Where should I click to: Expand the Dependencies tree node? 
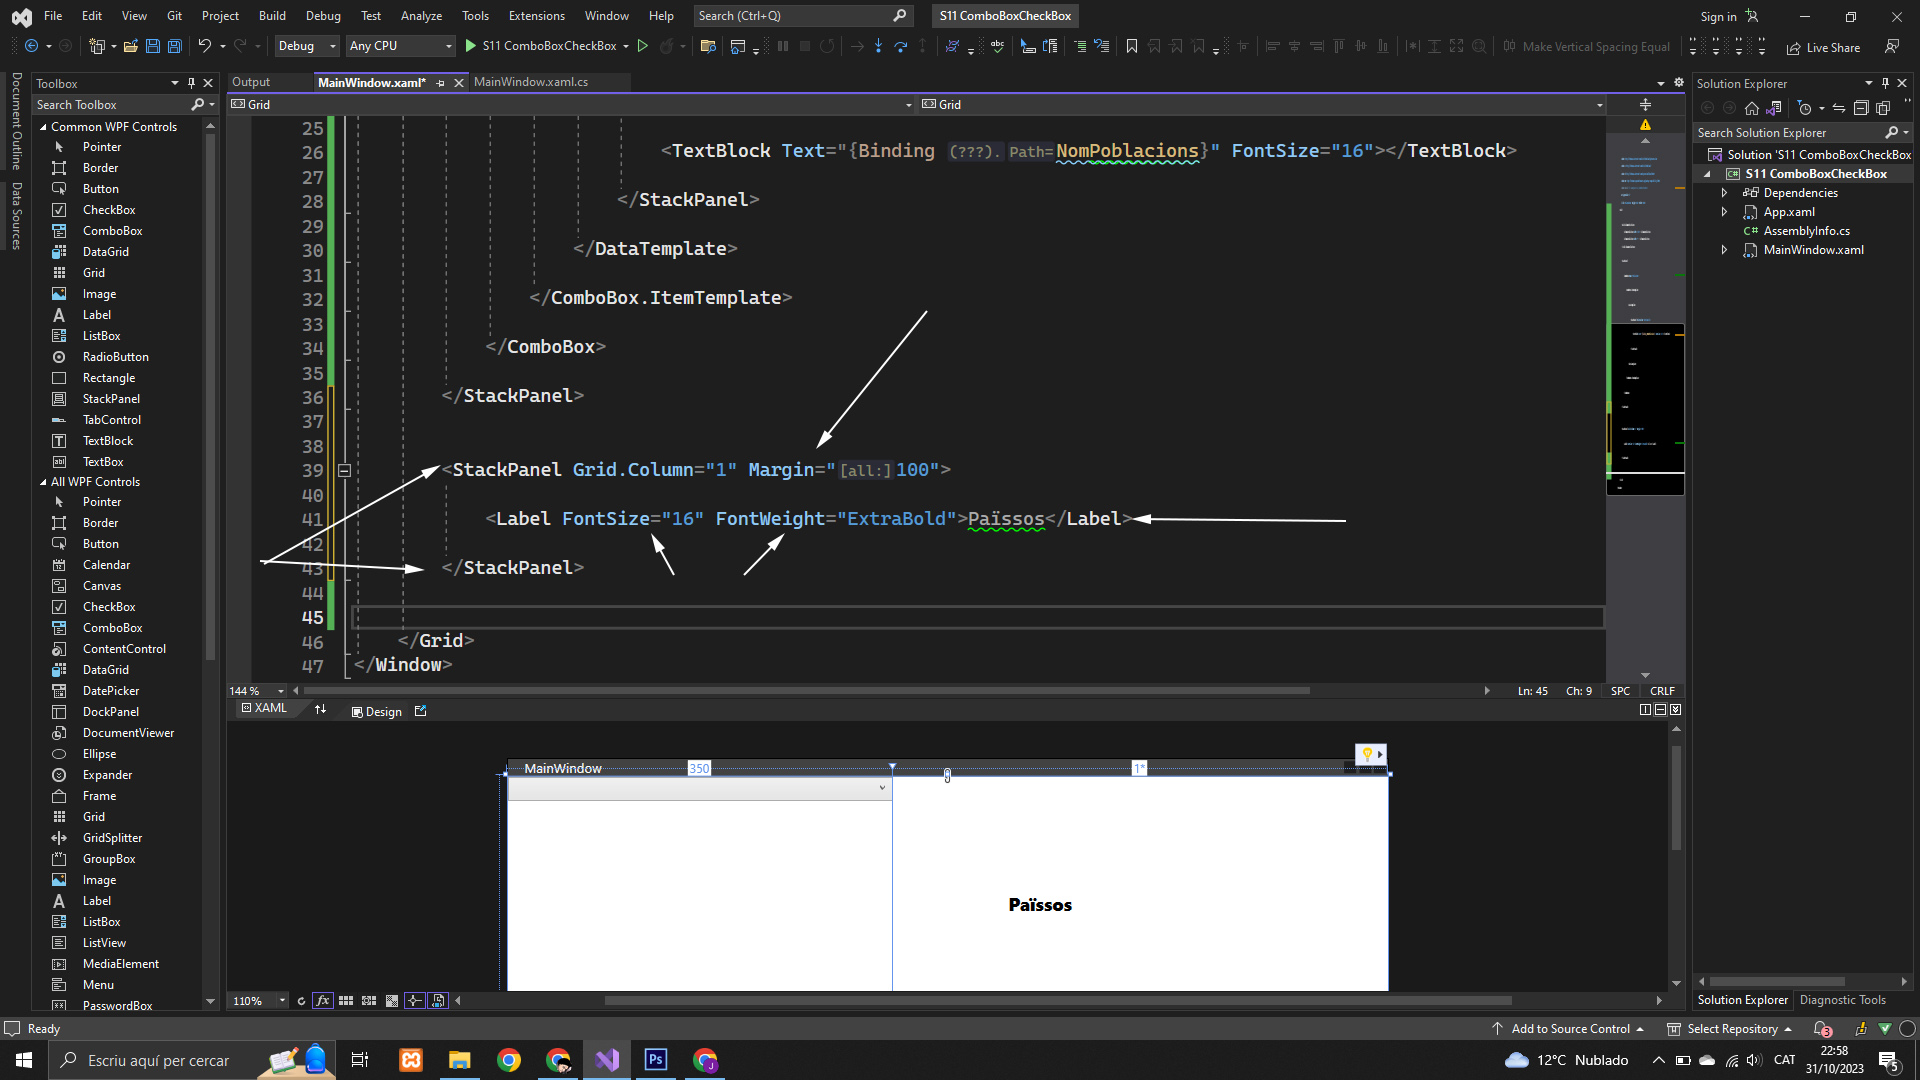coord(1724,193)
